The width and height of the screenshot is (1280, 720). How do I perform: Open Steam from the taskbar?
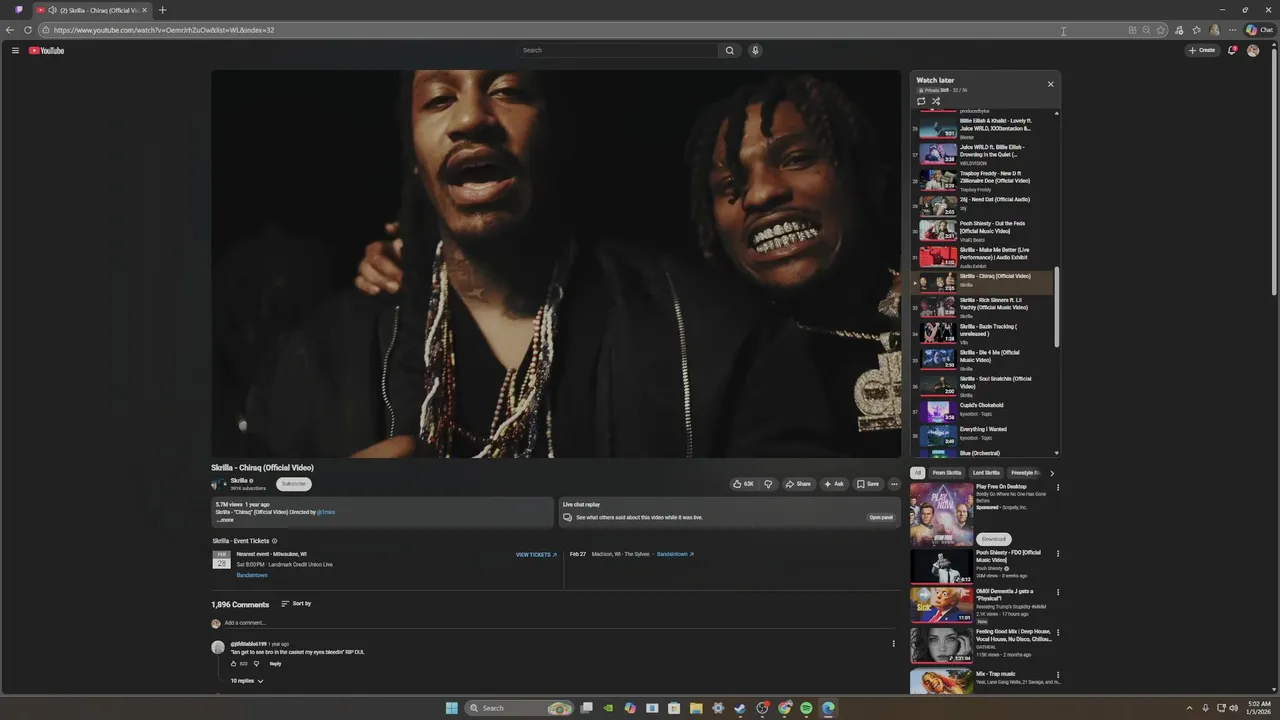click(740, 708)
